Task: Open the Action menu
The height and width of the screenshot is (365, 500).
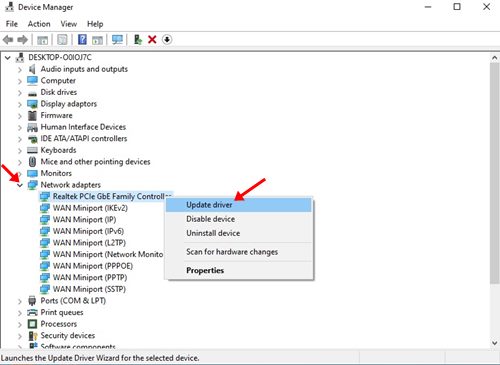Action: coord(39,24)
